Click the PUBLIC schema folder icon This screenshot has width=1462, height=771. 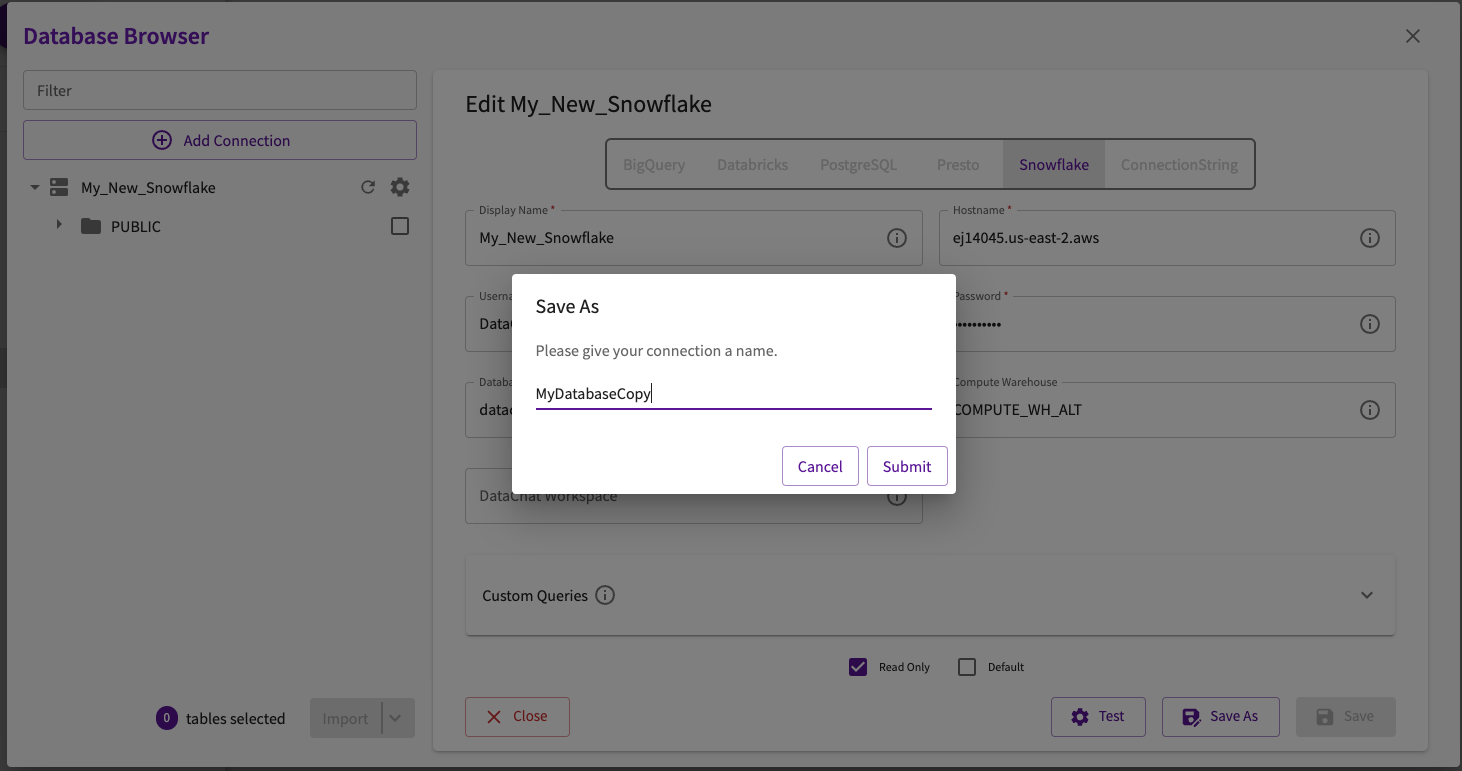point(91,226)
